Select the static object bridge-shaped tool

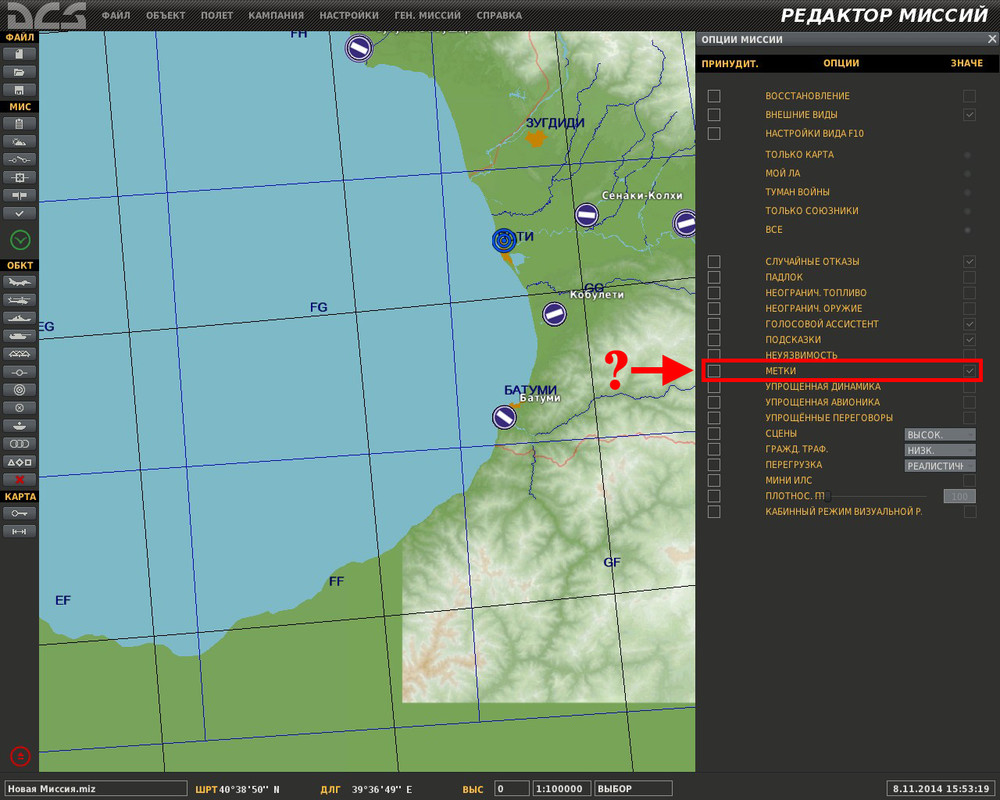(19, 353)
